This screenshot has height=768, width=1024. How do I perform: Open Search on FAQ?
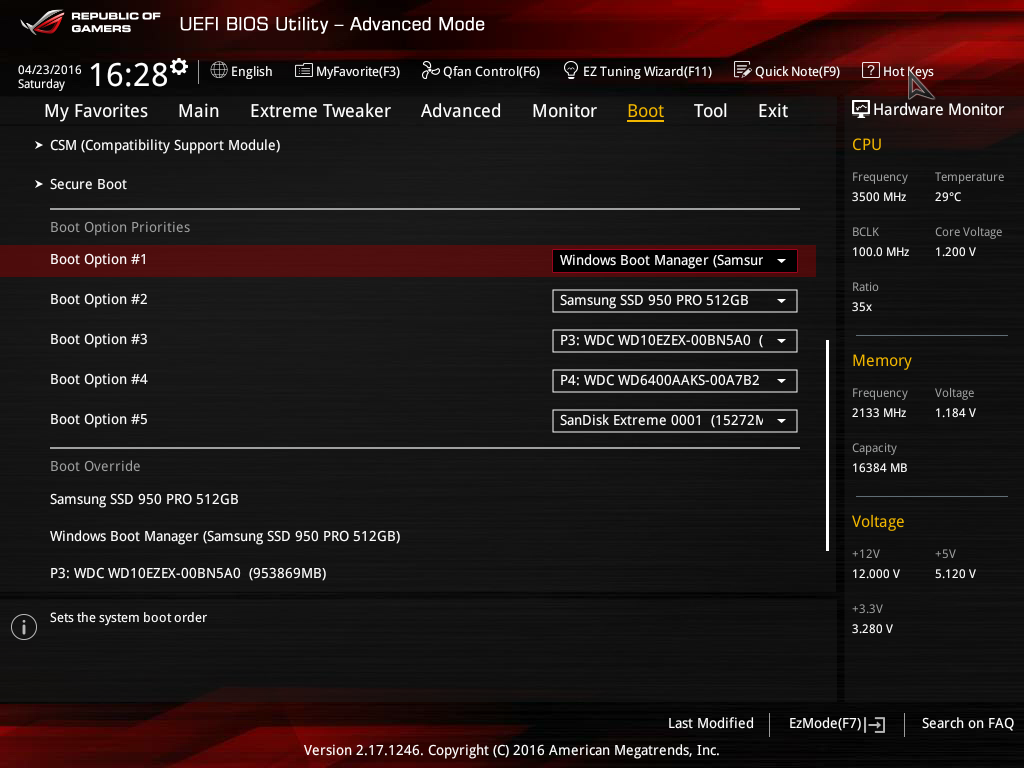coord(967,724)
